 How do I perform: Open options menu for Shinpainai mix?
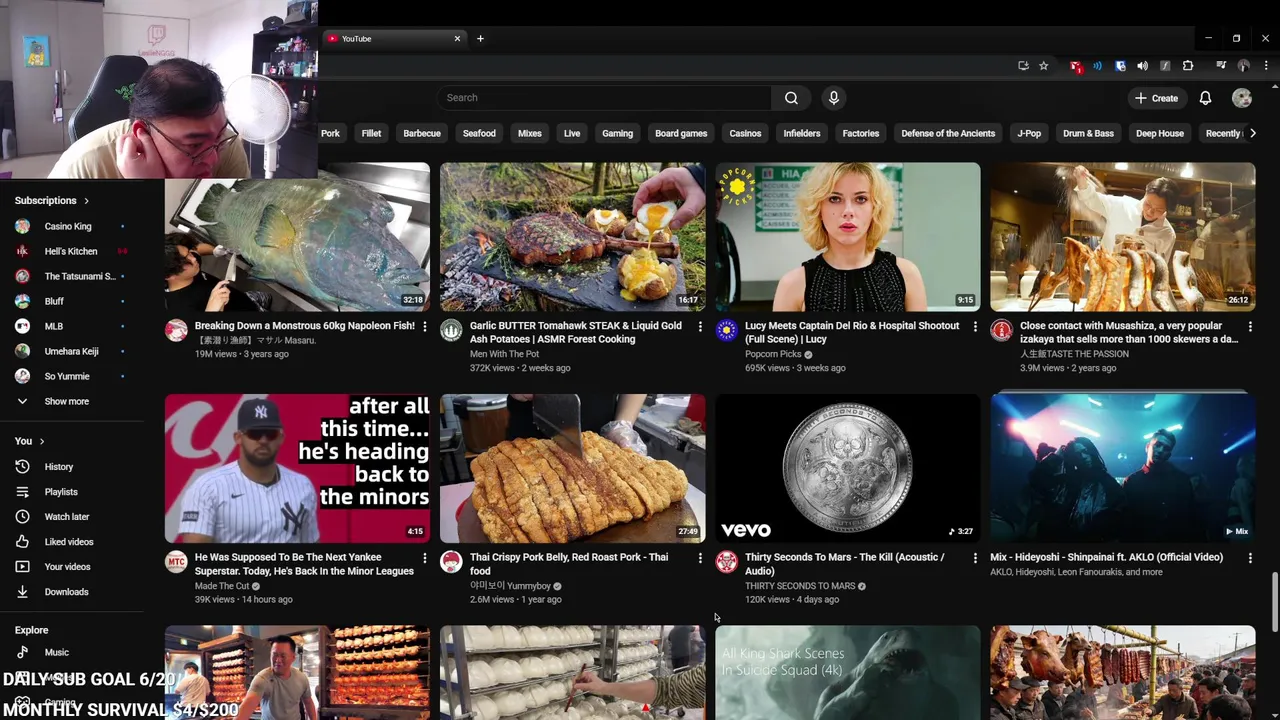coord(1250,558)
